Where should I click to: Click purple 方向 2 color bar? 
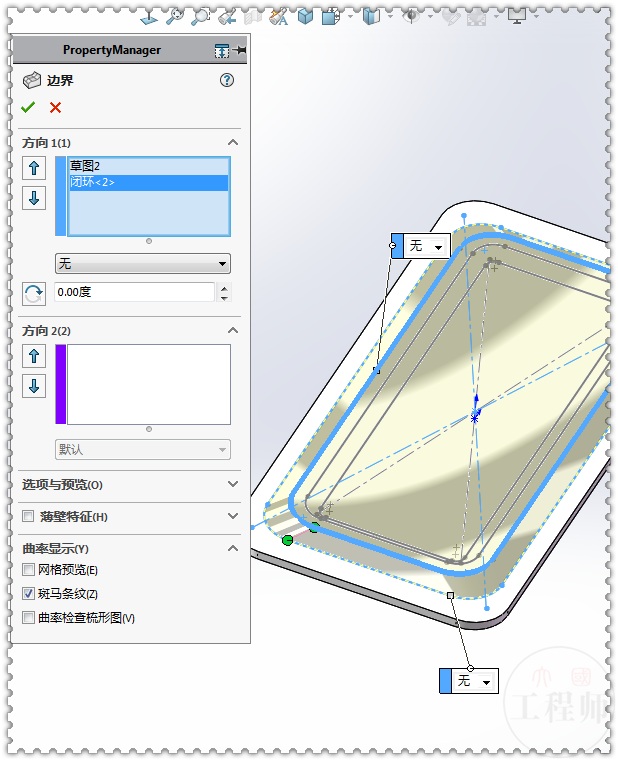point(61,384)
